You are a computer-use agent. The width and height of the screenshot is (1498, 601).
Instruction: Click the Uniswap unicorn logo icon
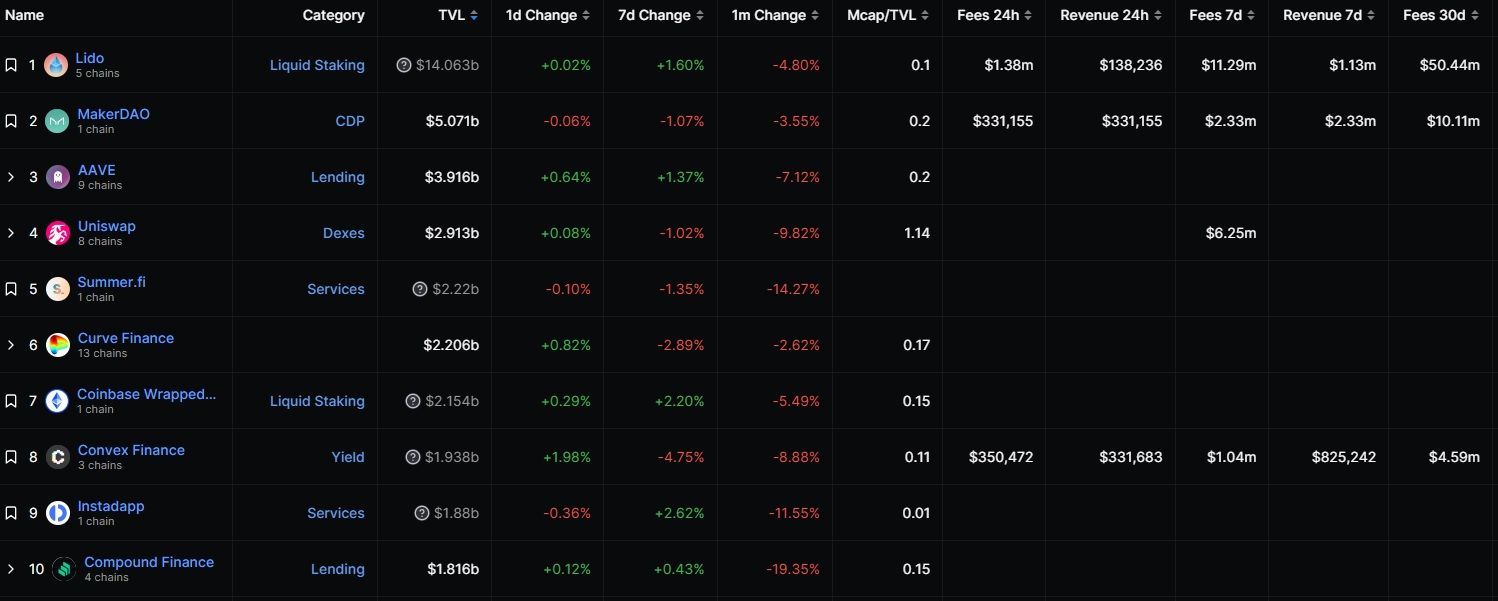tap(58, 233)
